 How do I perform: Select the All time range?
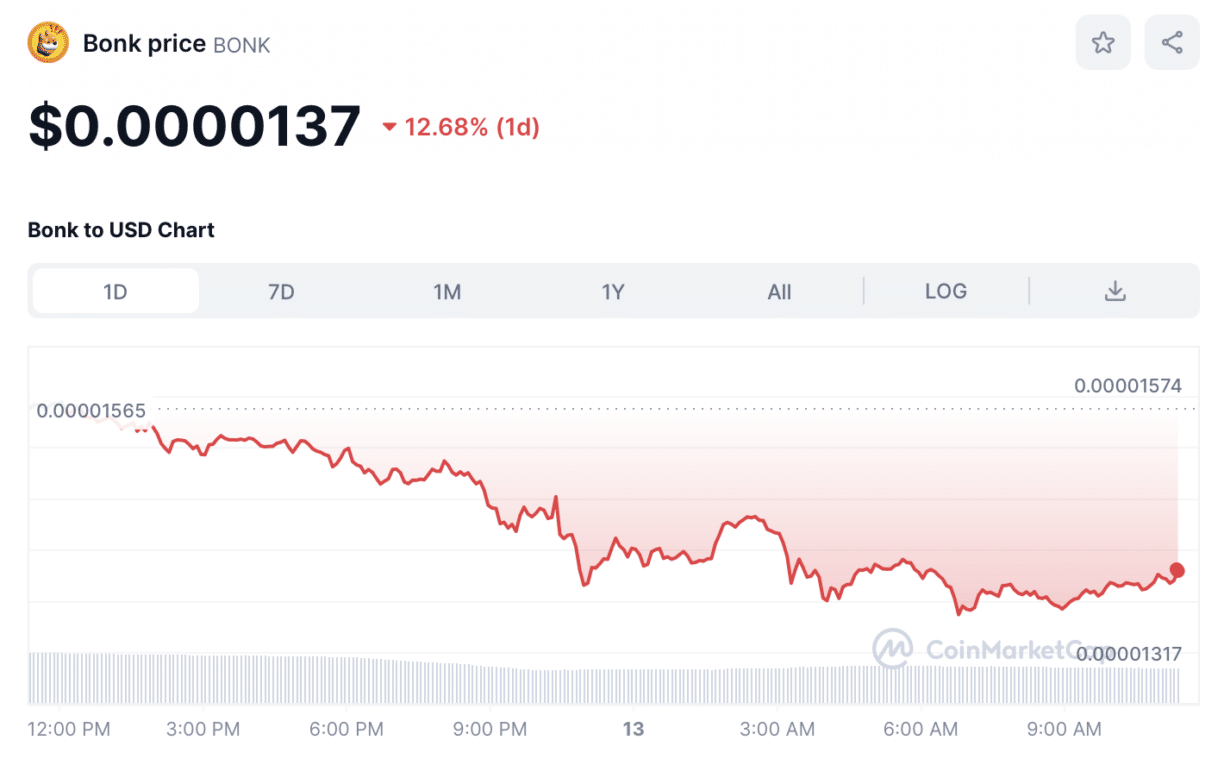coord(779,291)
